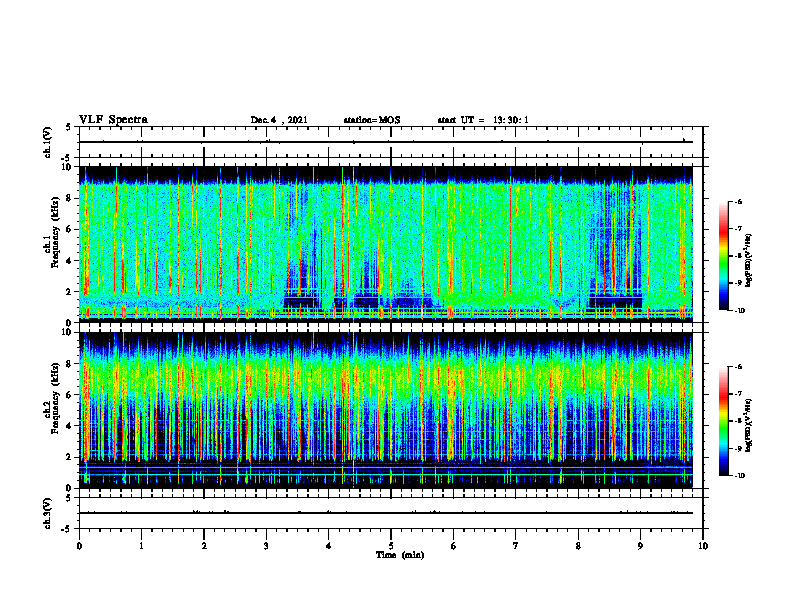Image resolution: width=792 pixels, height=612 pixels.
Task: Click the "Time (min)" axis title
Action: coord(400,555)
